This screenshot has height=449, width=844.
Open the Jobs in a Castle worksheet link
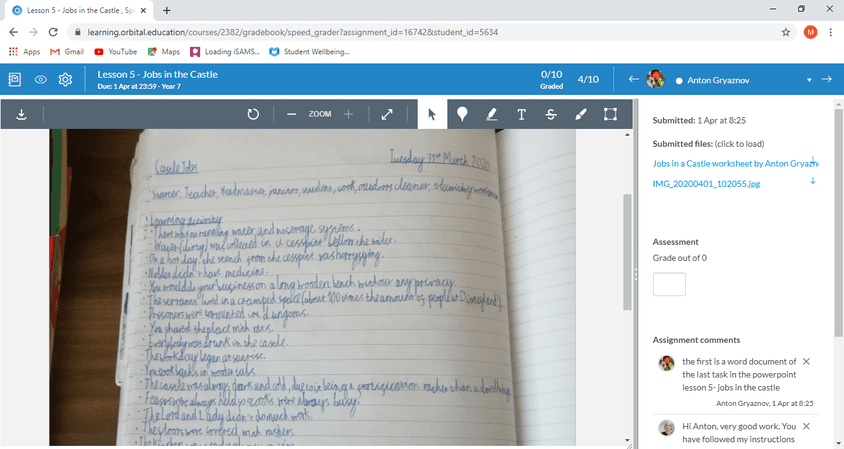click(x=734, y=162)
